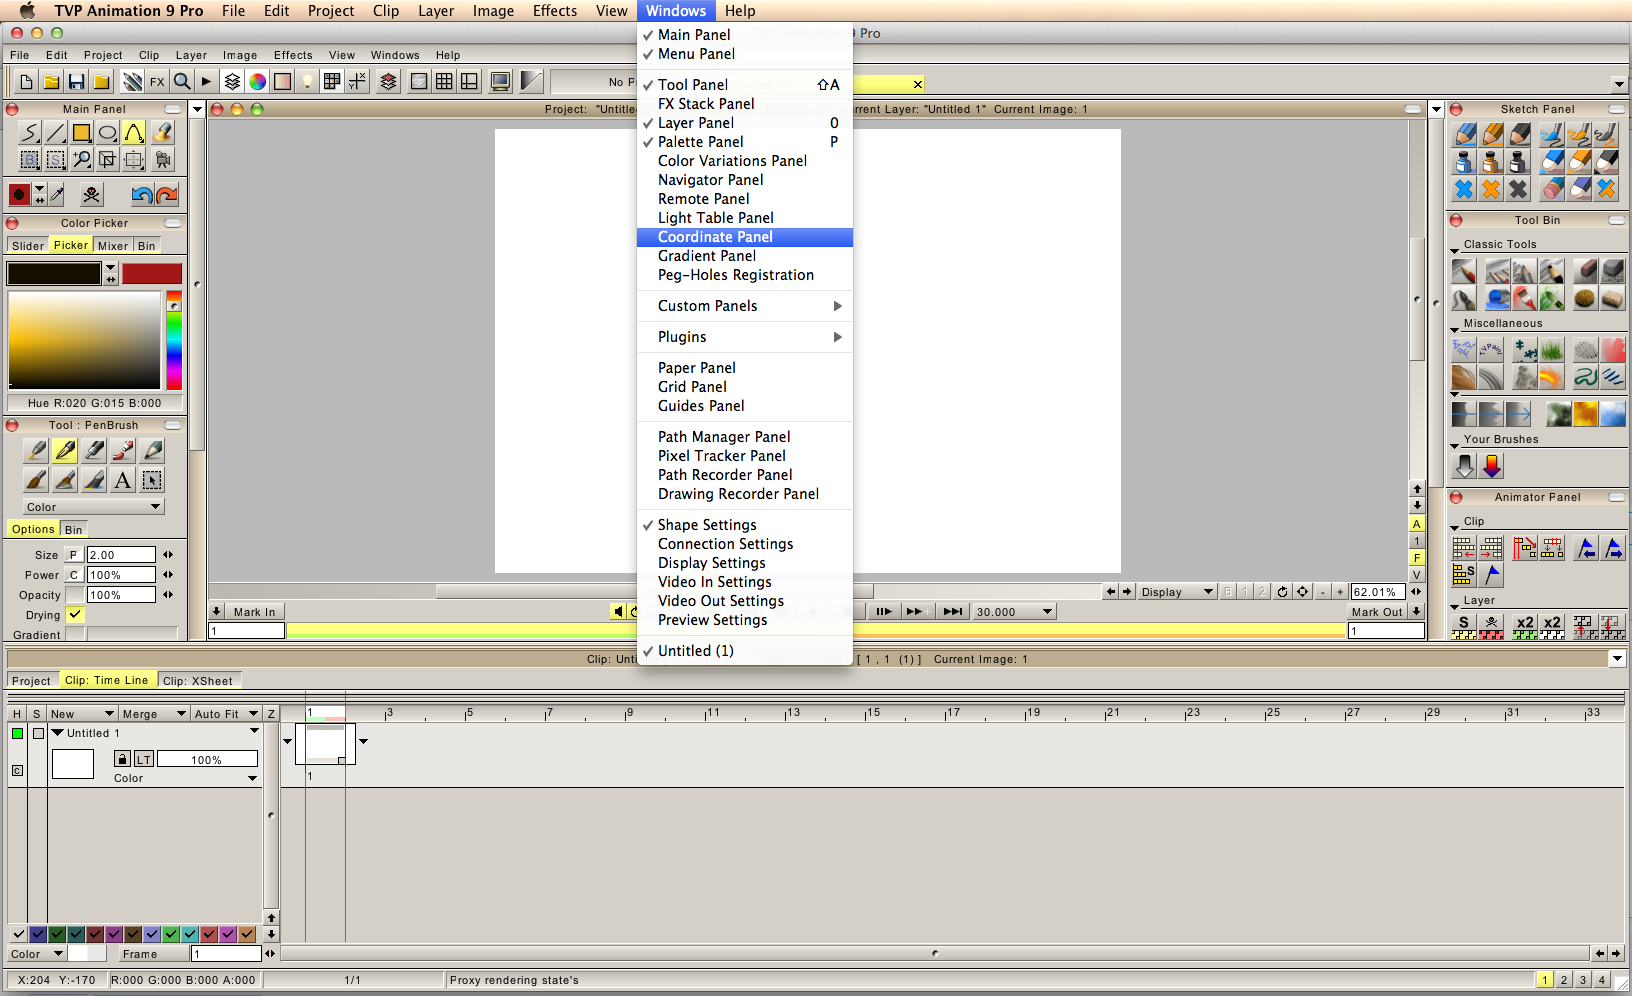Open the Help menu in Mac menu bar
The height and width of the screenshot is (996, 1632).
tap(740, 11)
